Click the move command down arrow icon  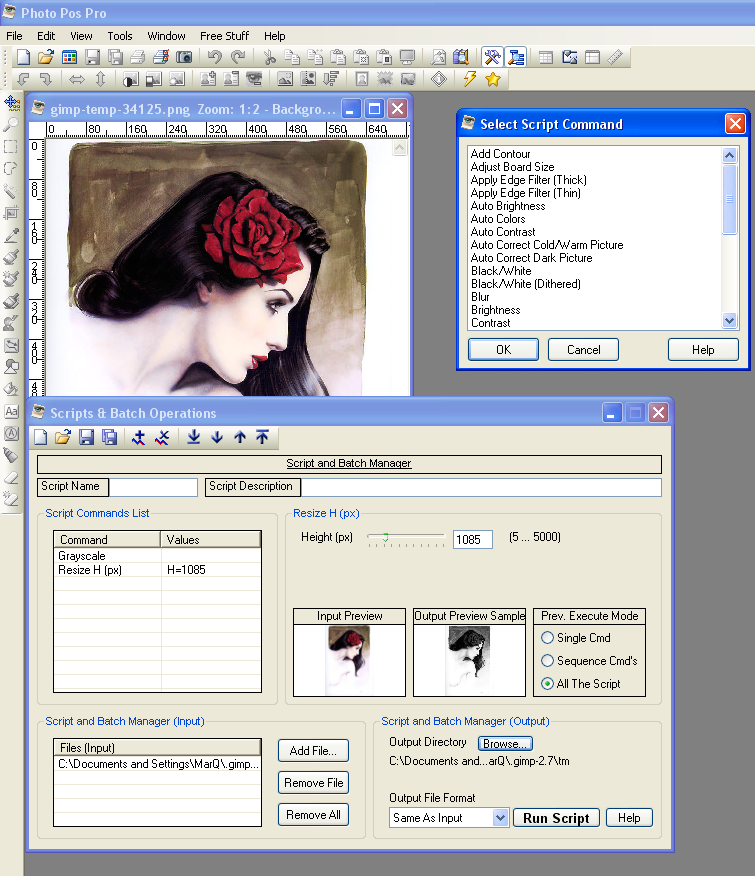[x=217, y=437]
